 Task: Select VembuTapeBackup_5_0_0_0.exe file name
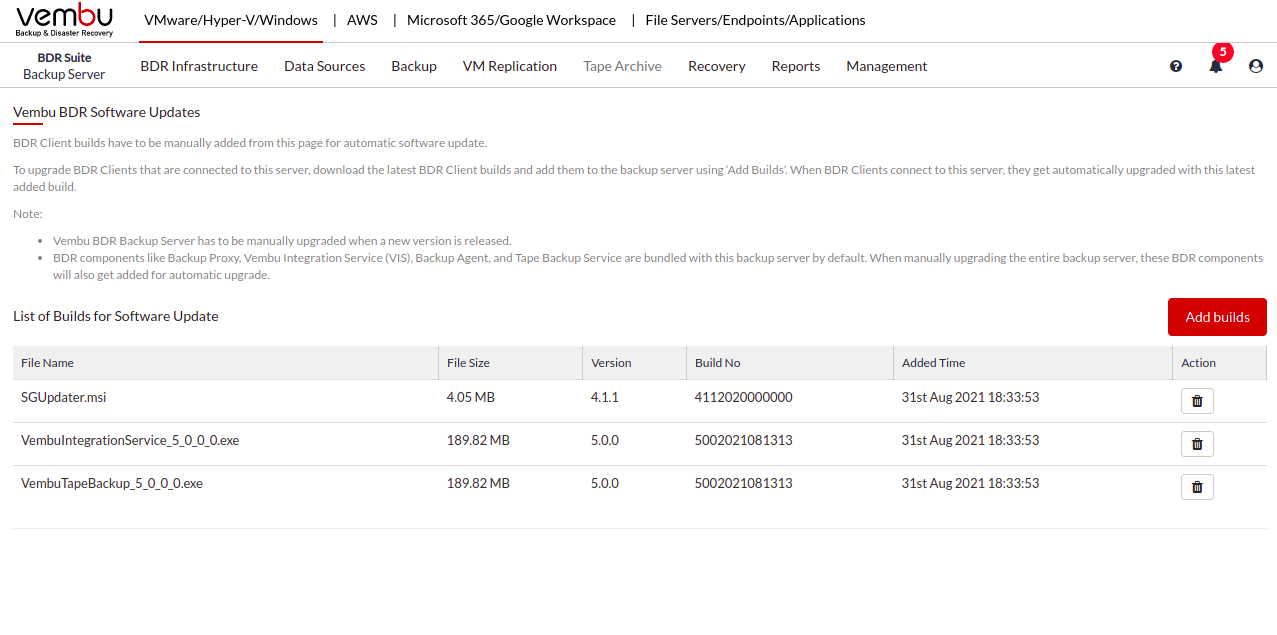(x=112, y=483)
